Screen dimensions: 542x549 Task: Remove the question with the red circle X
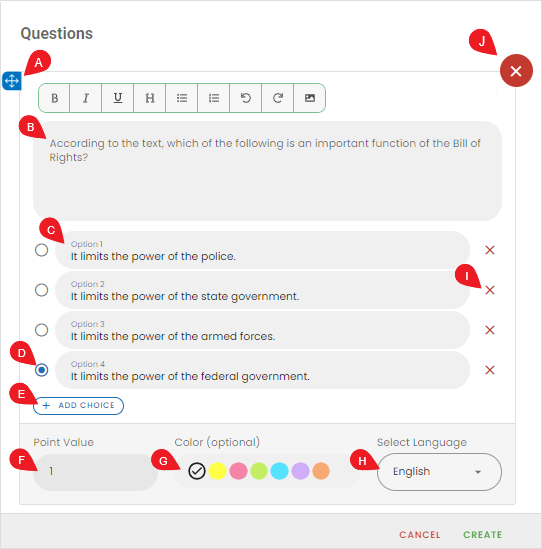tap(516, 71)
